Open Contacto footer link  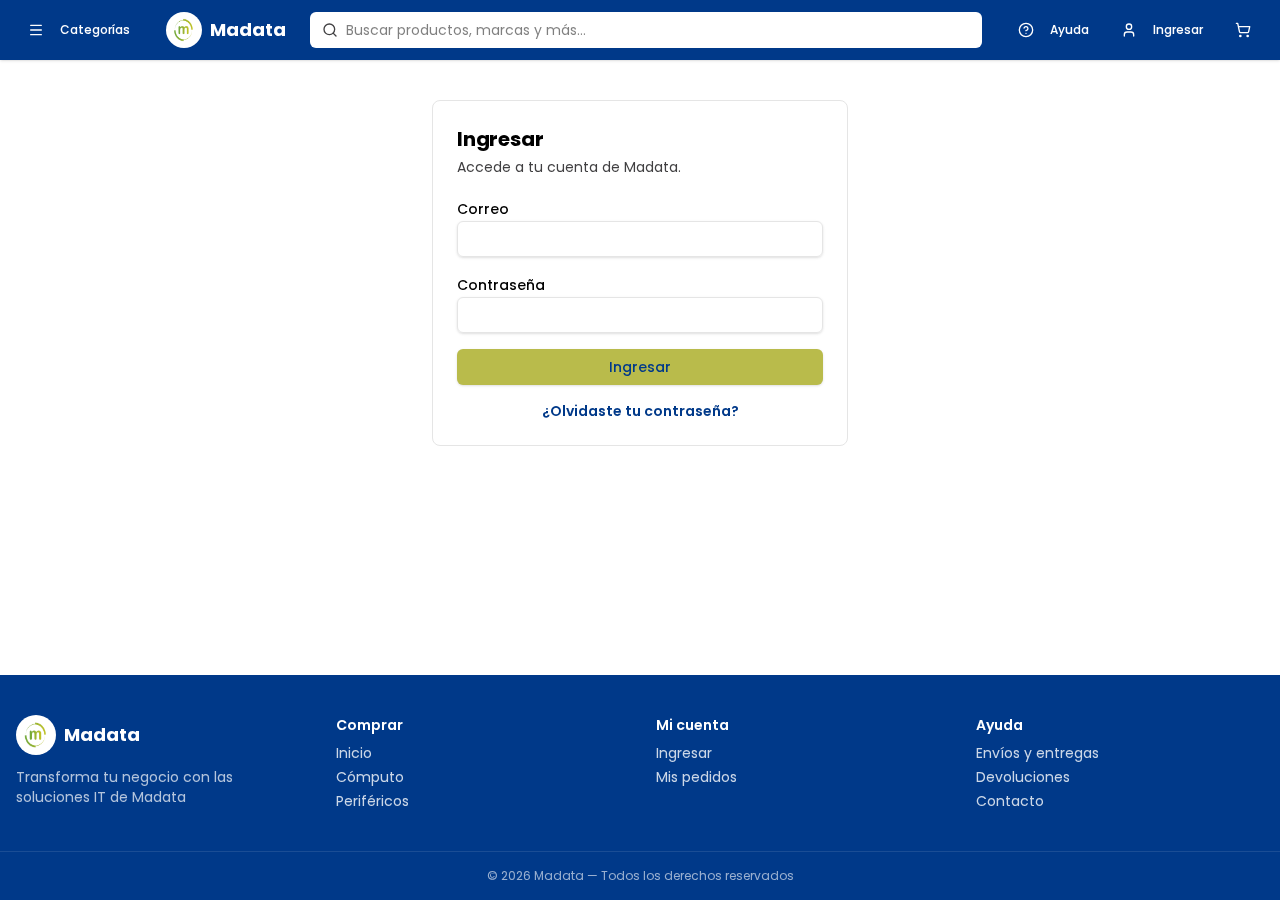pos(1010,801)
